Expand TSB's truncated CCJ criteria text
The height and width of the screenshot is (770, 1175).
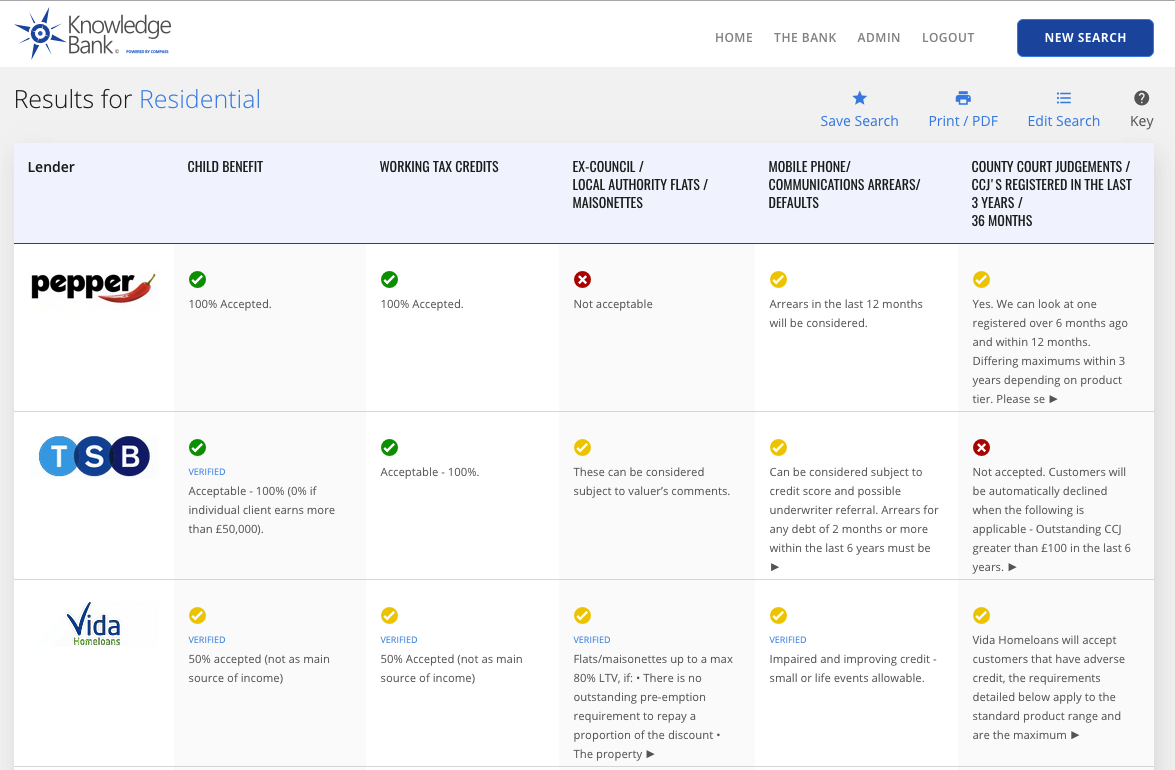(x=1012, y=567)
